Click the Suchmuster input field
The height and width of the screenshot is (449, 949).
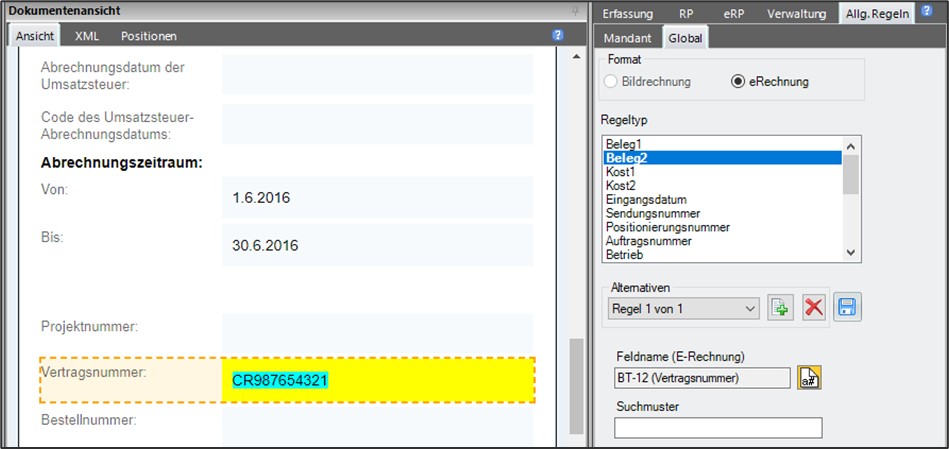pyautogui.click(x=718, y=427)
